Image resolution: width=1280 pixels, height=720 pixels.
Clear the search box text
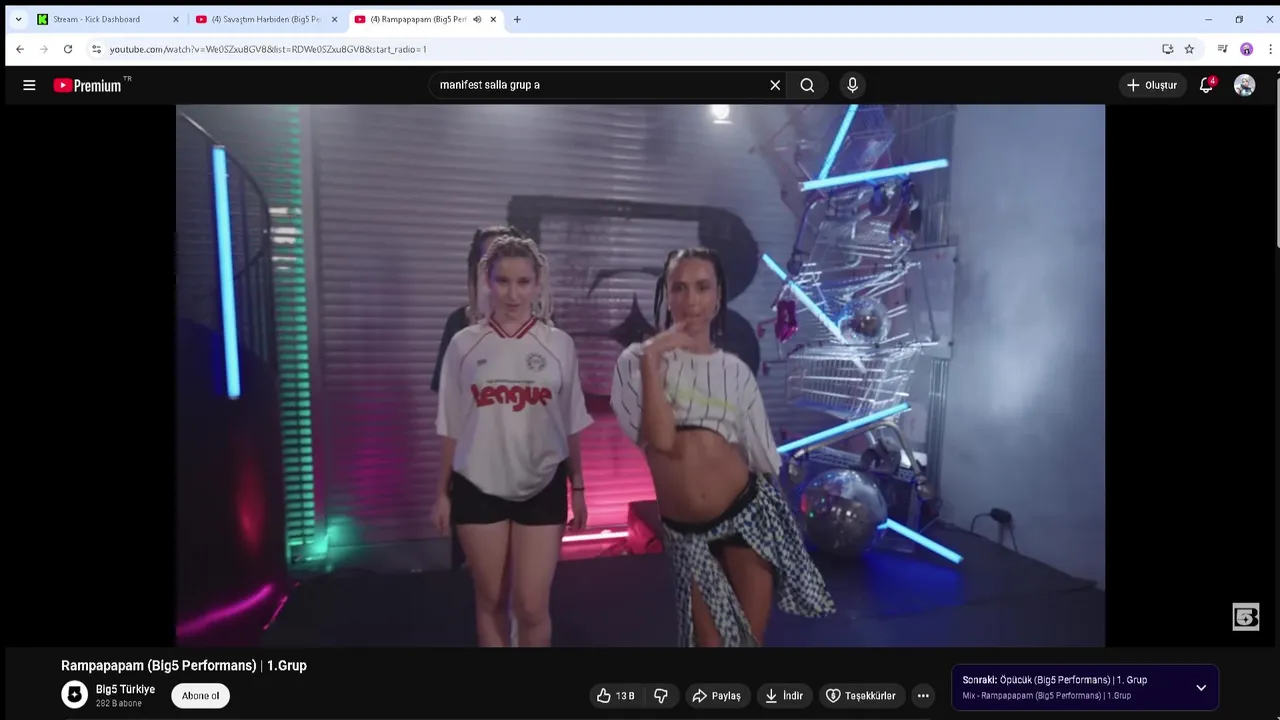[775, 85]
